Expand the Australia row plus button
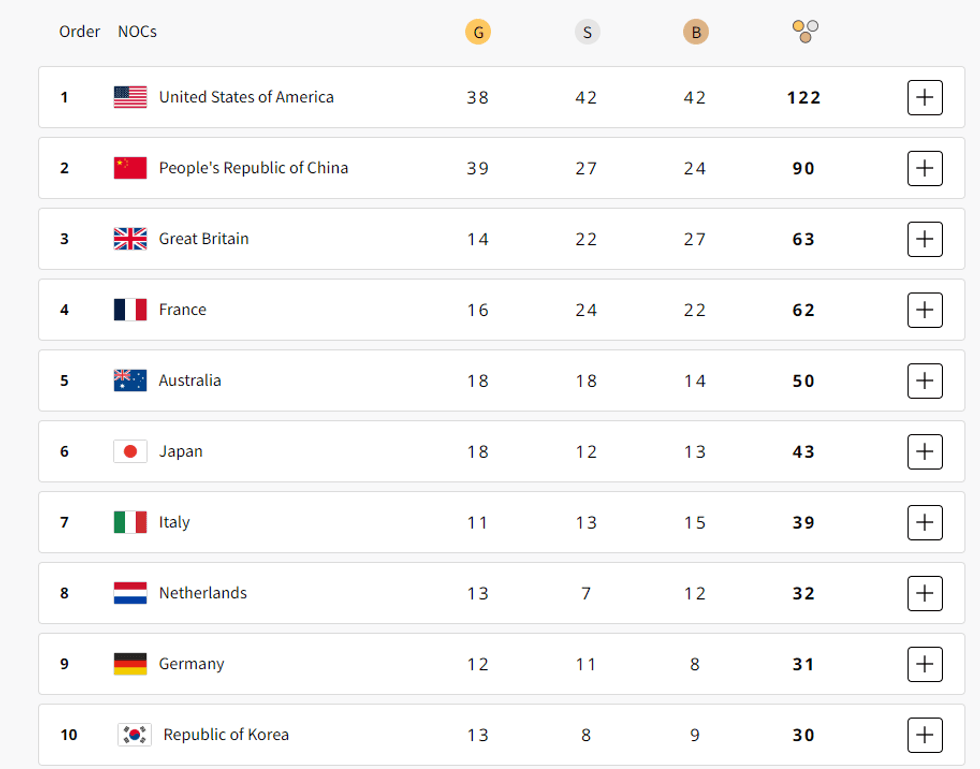Image resolution: width=980 pixels, height=769 pixels. (x=925, y=381)
